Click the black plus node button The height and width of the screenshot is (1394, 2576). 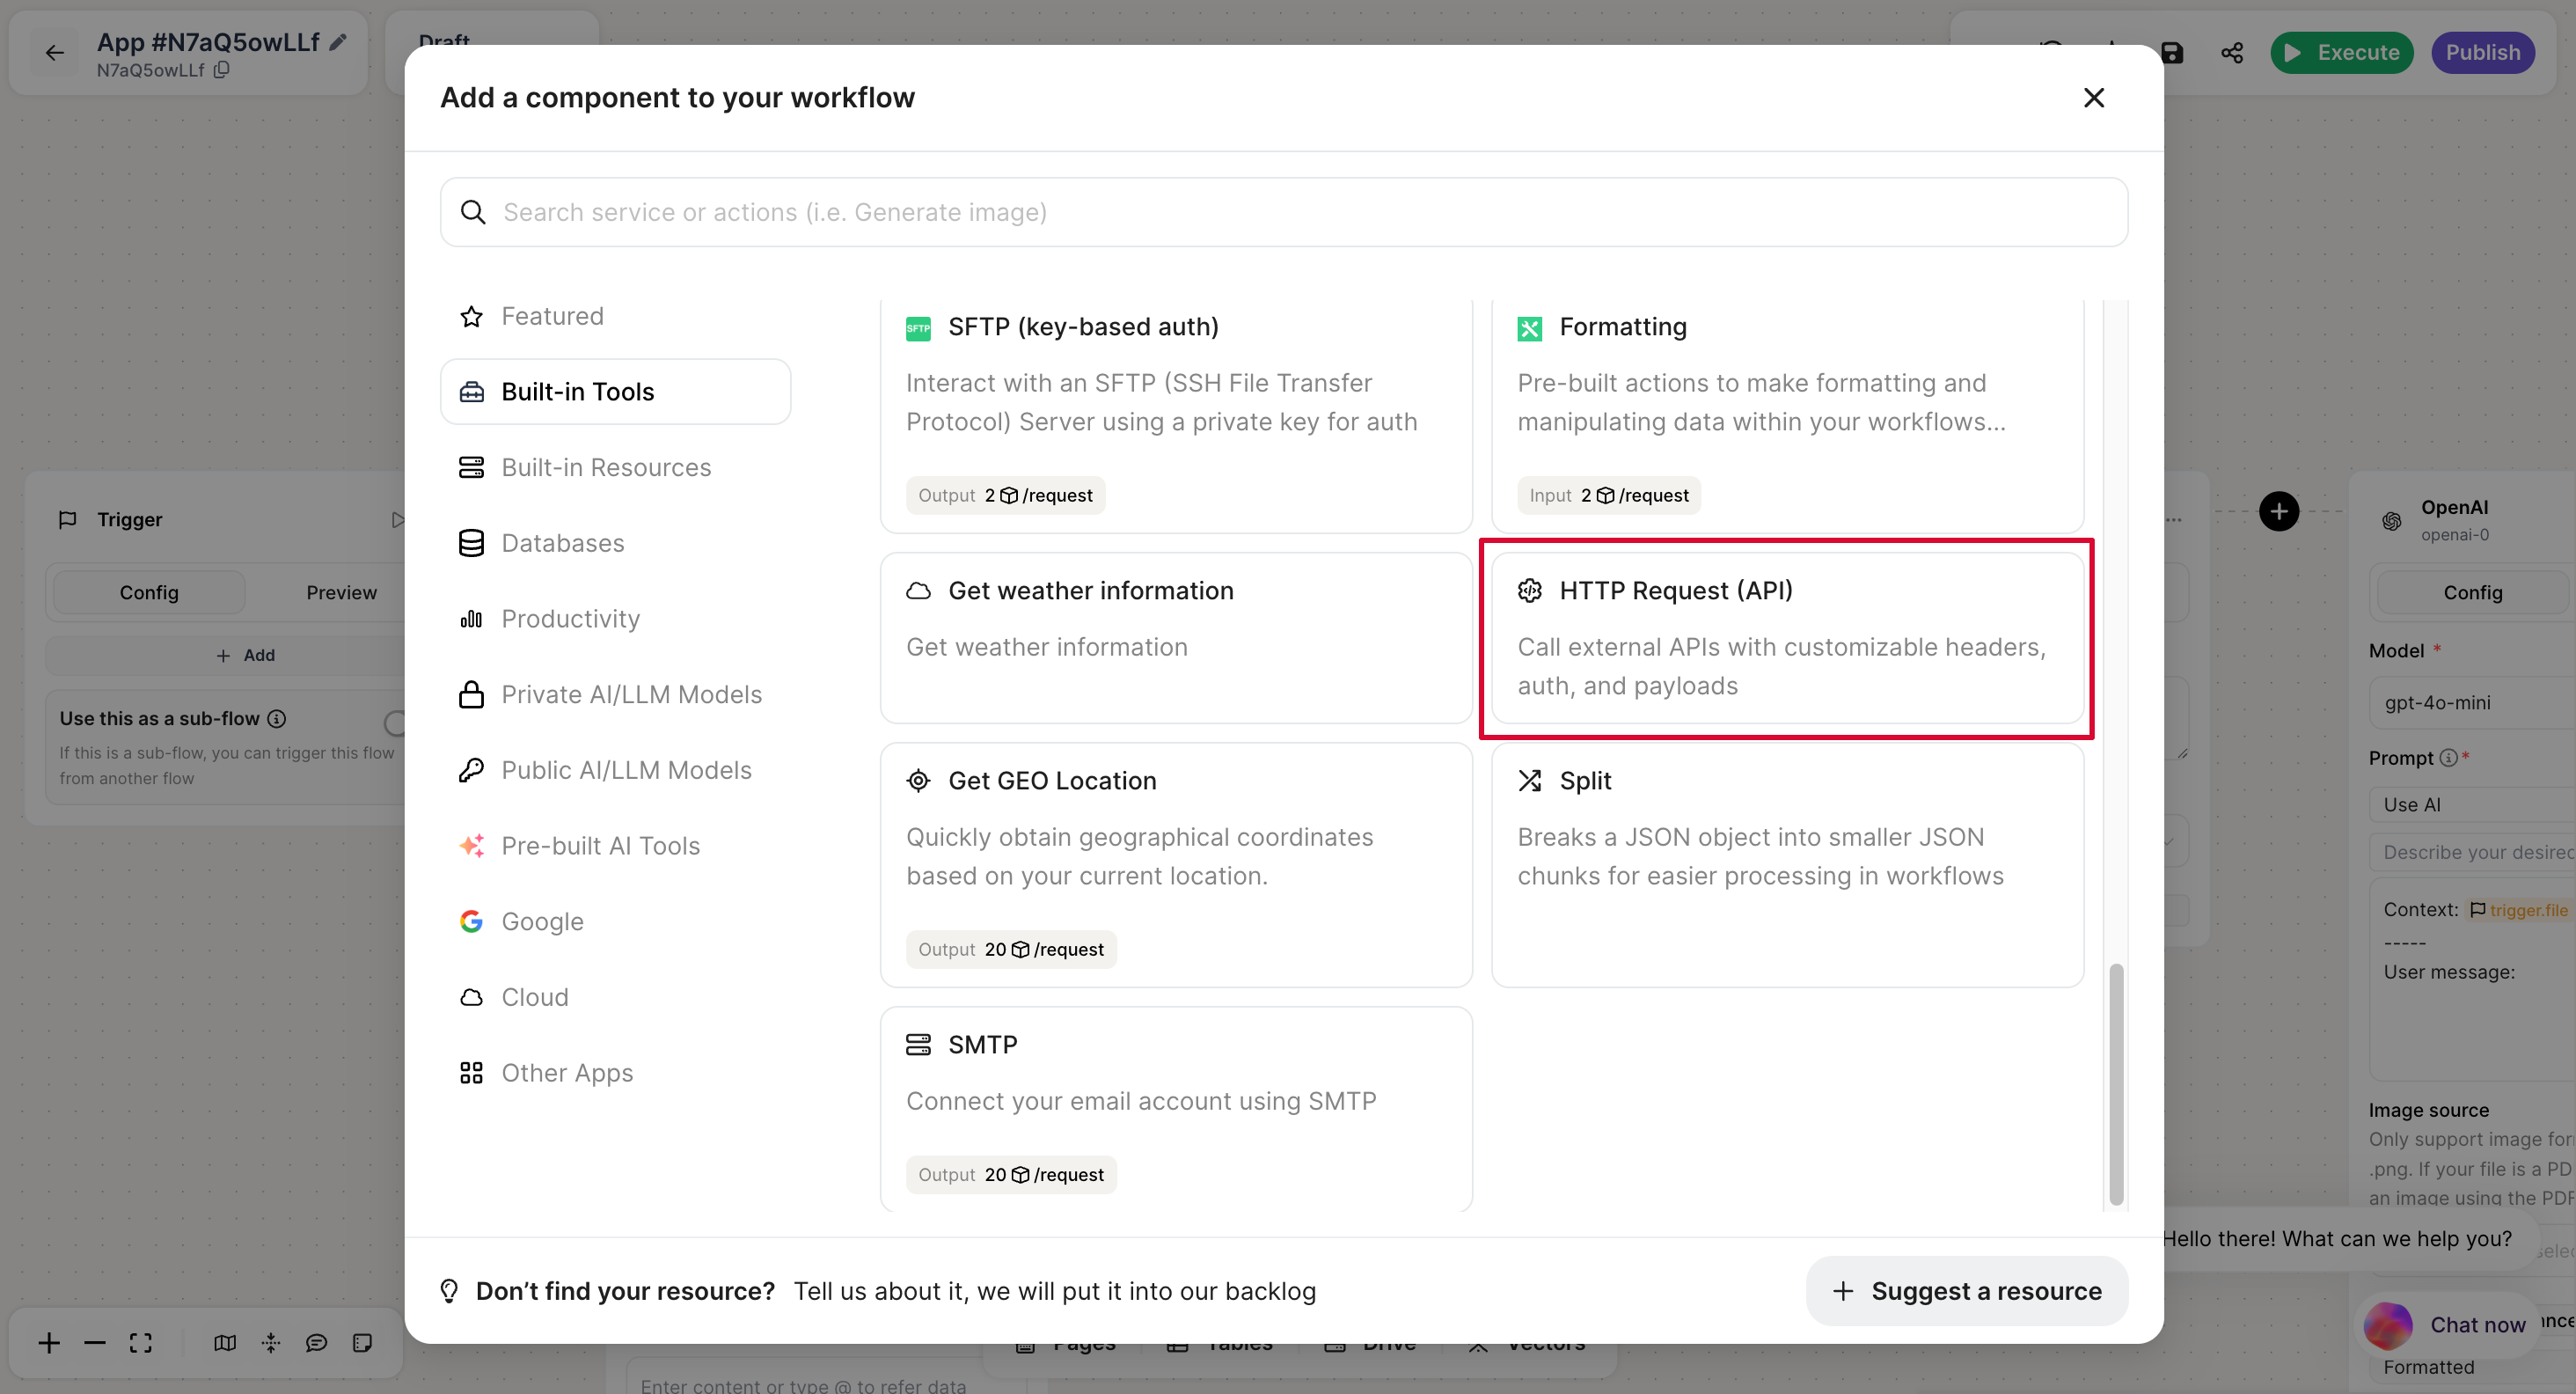[2278, 512]
